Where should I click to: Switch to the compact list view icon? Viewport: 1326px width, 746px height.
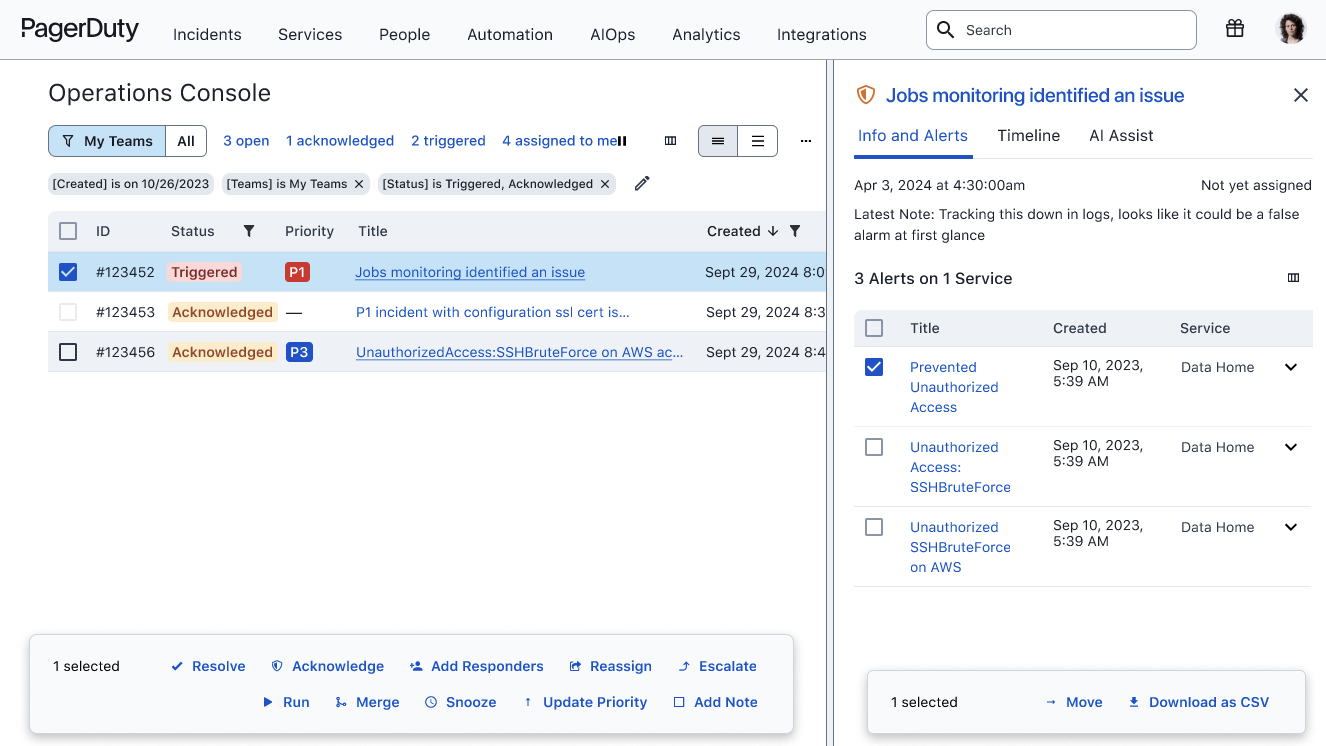[757, 141]
